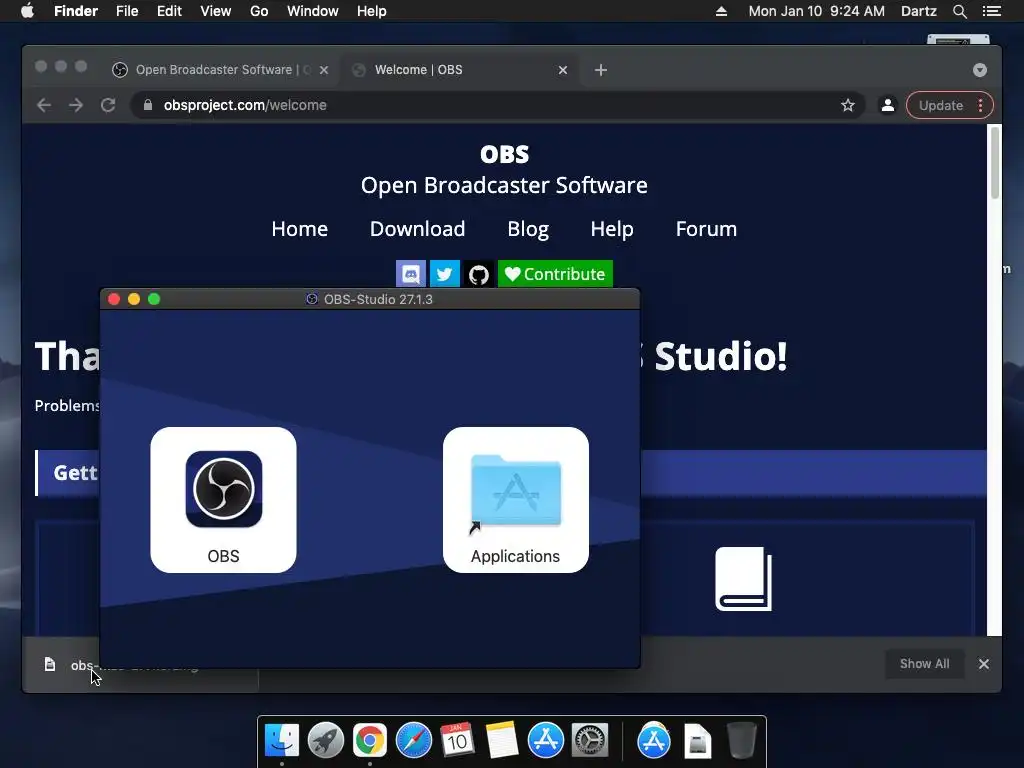The image size is (1024, 768).
Task: Close the Open Broadcaster Software tab
Action: tap(324, 70)
